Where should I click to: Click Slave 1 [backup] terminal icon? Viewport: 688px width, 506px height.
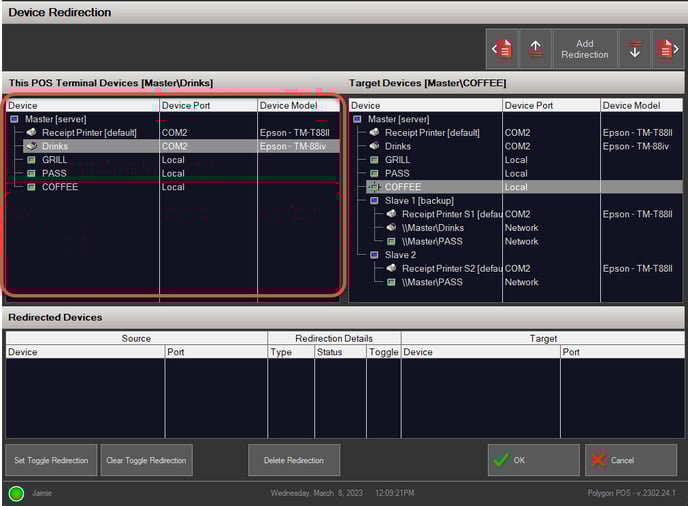pos(374,201)
